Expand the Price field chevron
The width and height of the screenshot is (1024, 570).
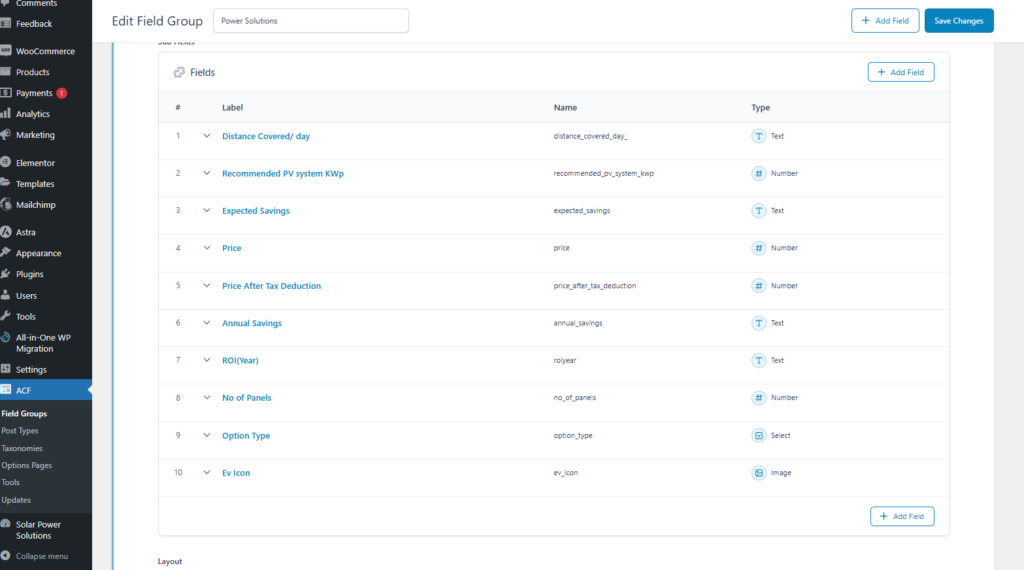(x=206, y=248)
